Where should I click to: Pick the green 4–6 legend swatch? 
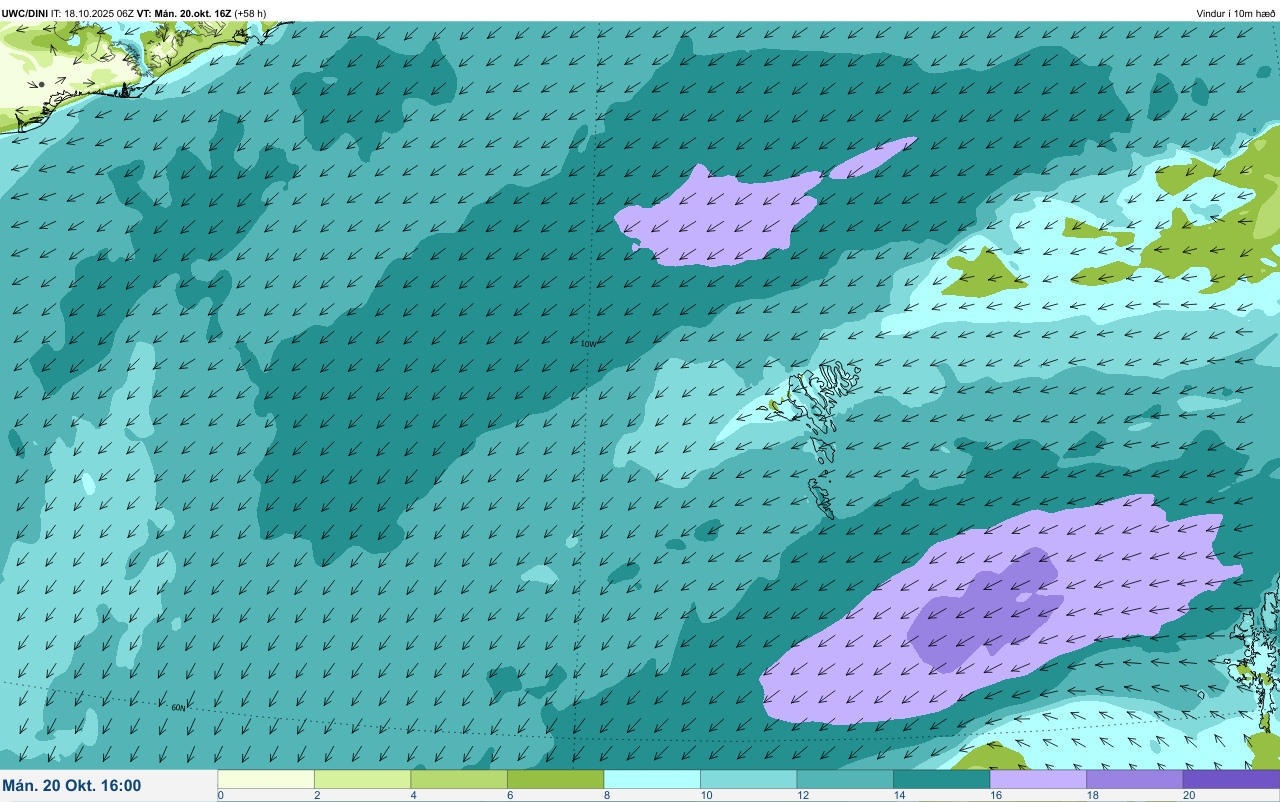tap(459, 779)
